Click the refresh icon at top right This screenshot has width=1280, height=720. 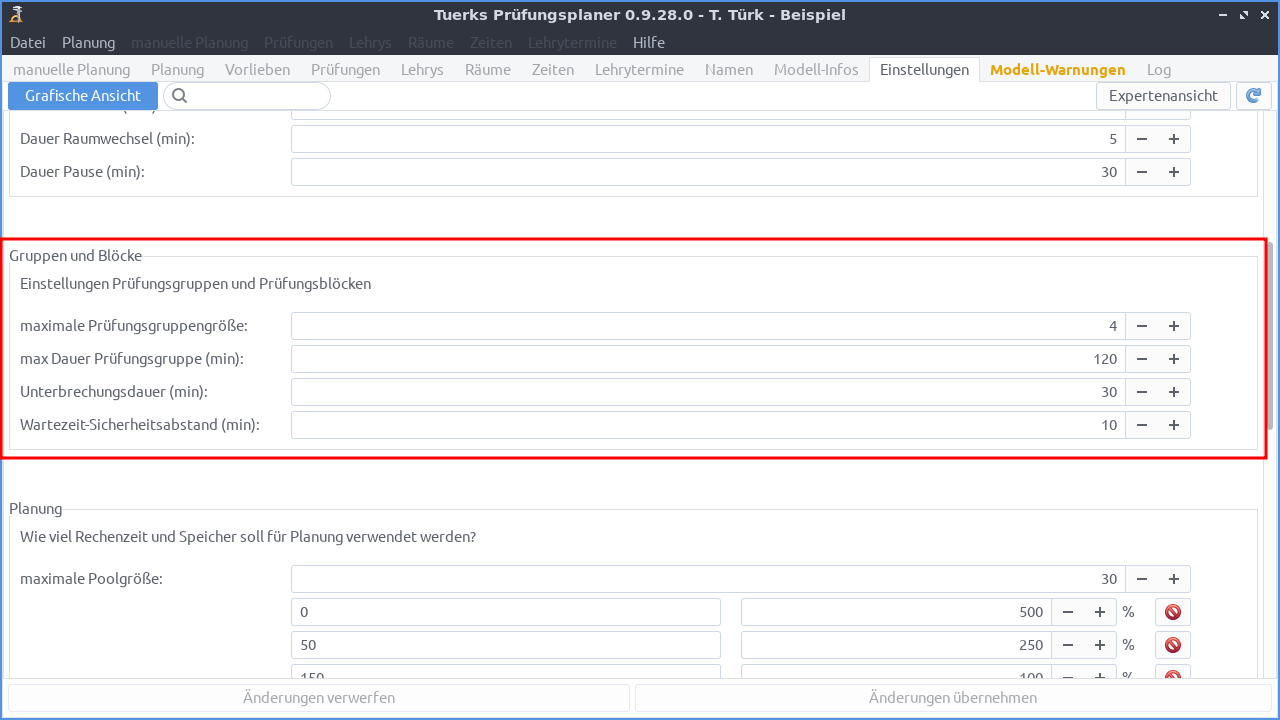tap(1253, 95)
